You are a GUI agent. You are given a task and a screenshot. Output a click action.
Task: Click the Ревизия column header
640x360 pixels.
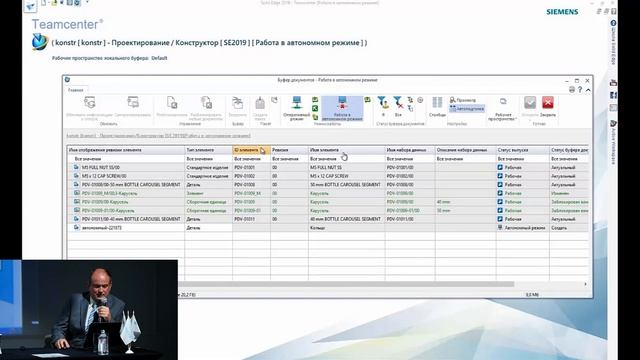[x=289, y=150]
